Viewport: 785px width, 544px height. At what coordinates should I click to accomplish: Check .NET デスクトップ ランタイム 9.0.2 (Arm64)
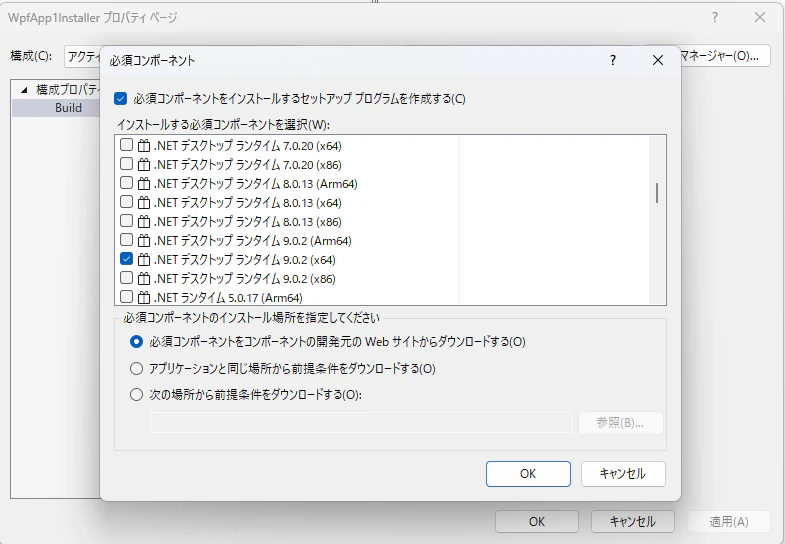(x=127, y=240)
